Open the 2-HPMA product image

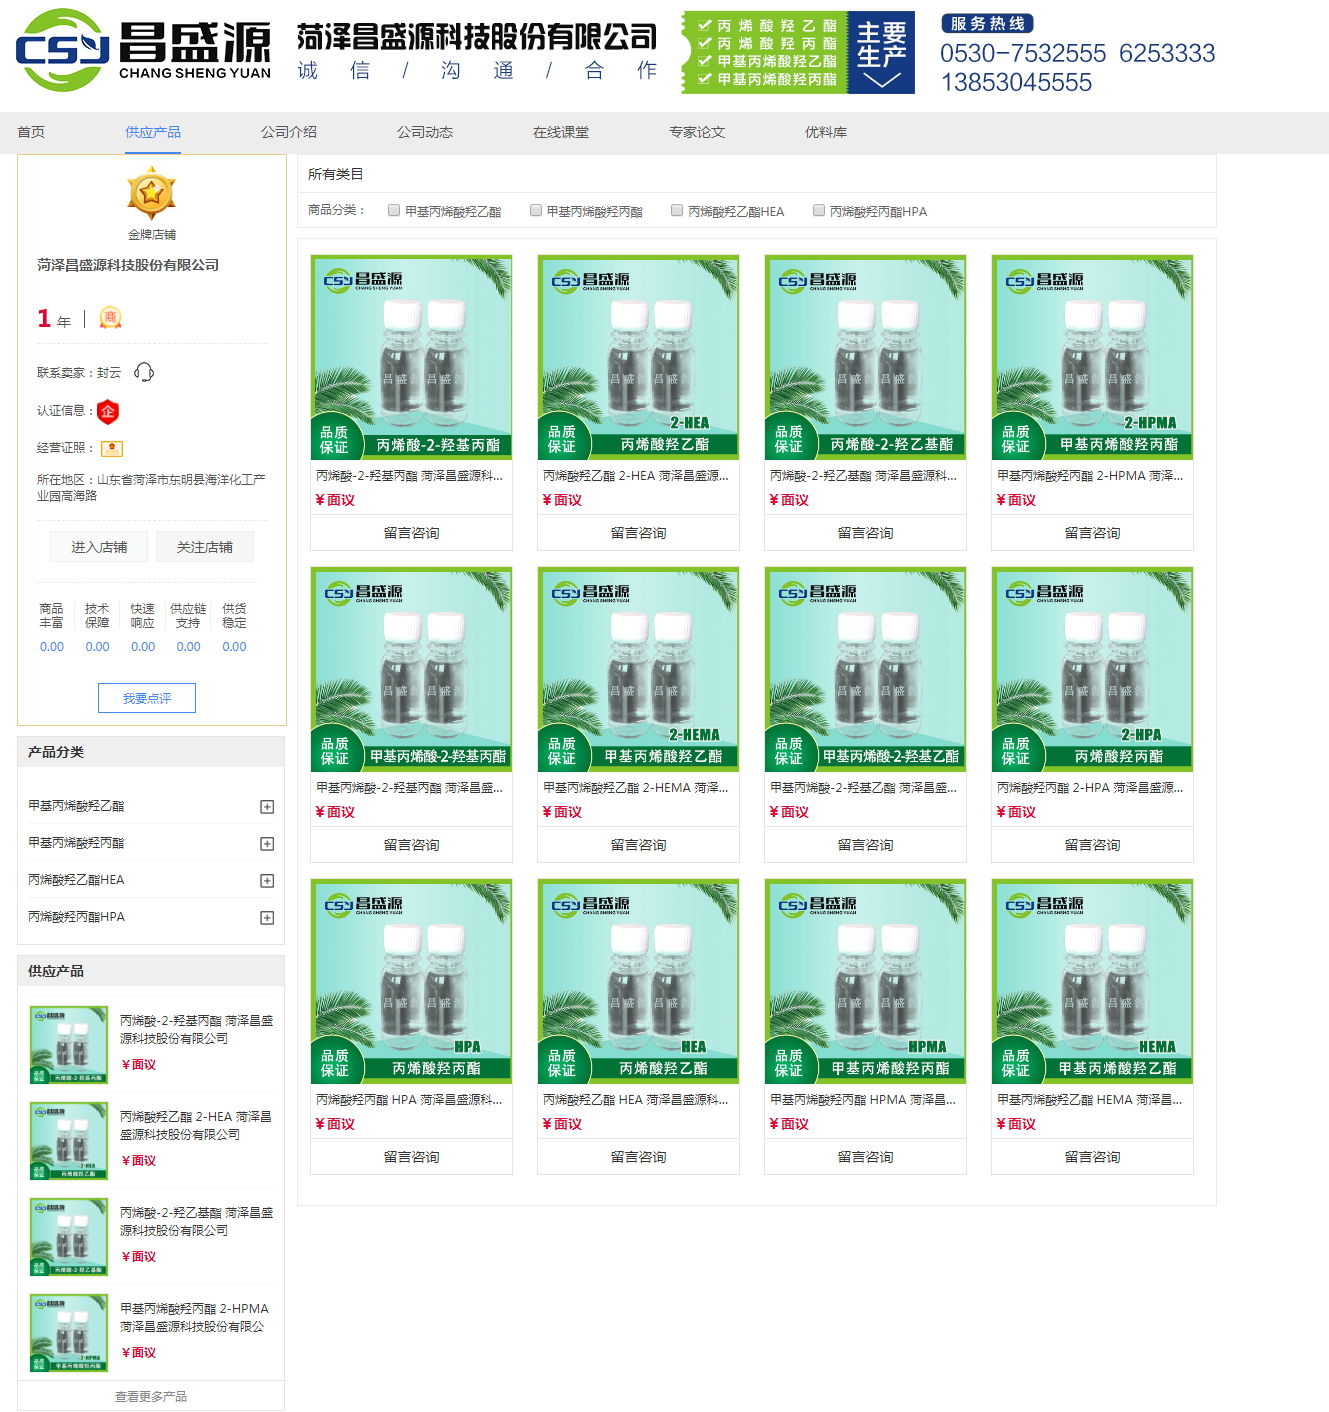(1093, 357)
